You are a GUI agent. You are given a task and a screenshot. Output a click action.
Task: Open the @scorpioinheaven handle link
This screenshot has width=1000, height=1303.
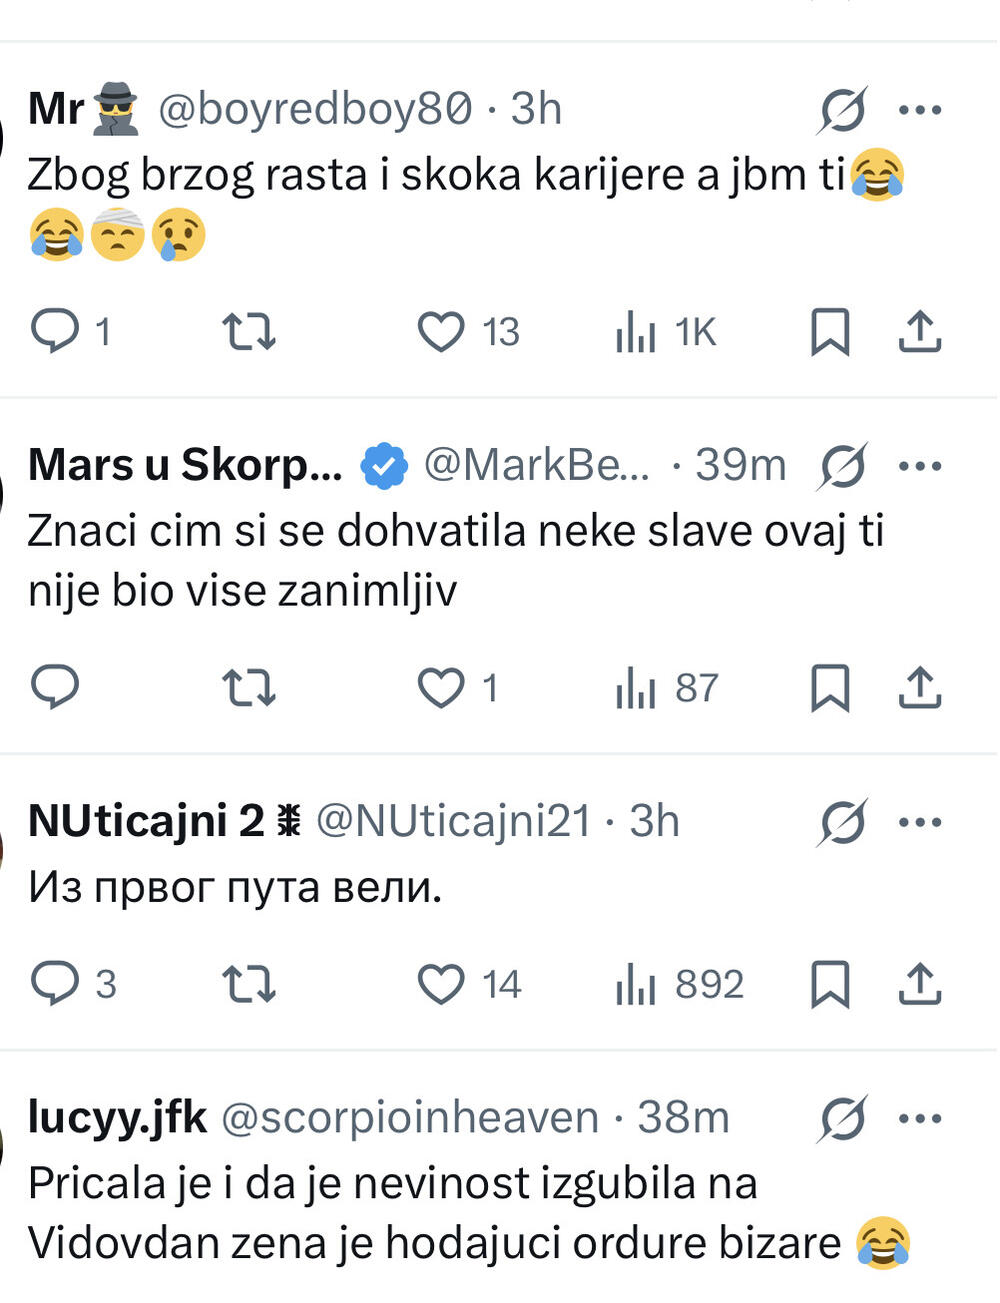click(409, 1117)
